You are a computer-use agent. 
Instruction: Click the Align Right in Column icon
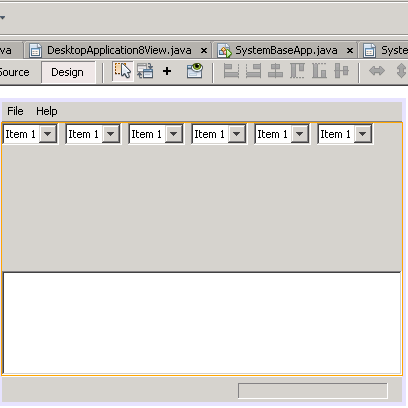pos(253,71)
